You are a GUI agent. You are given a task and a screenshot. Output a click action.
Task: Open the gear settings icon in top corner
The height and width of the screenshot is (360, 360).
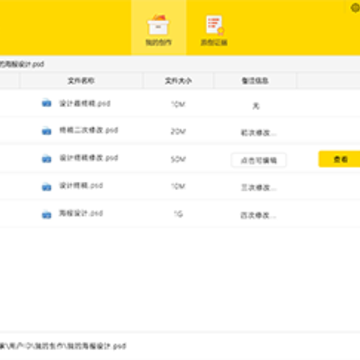[355, 8]
